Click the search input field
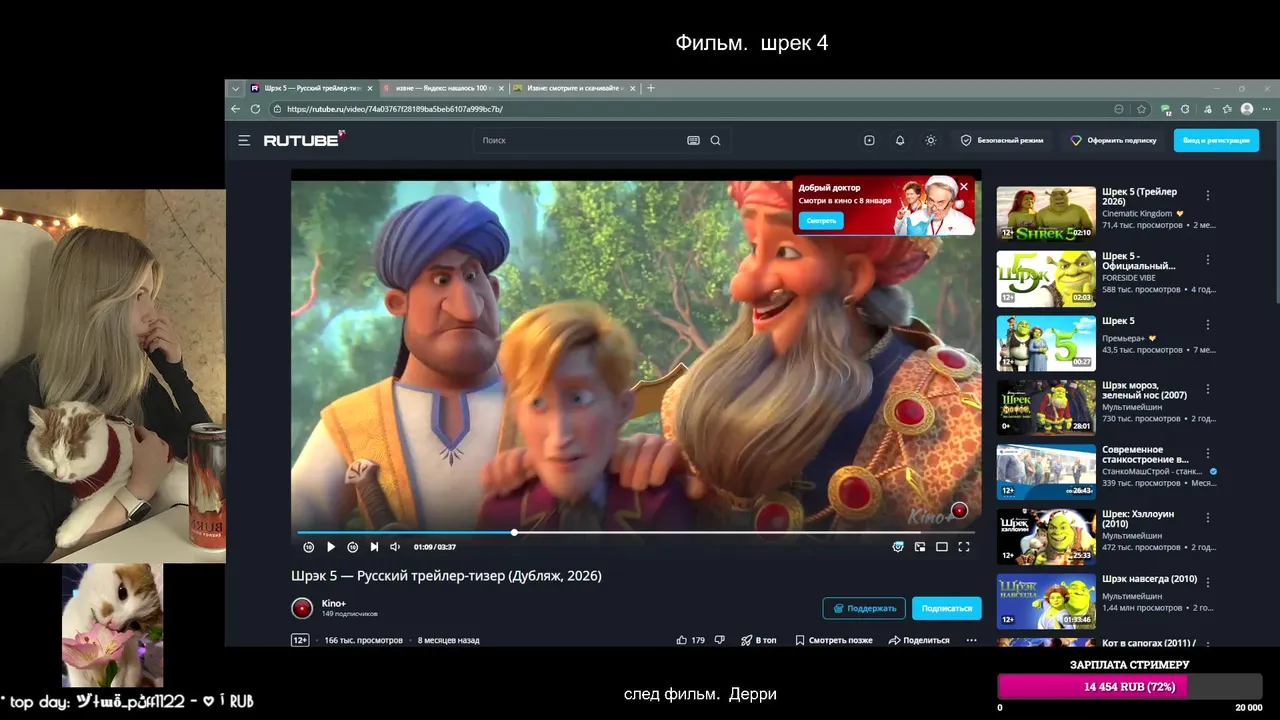The height and width of the screenshot is (720, 1280). [580, 141]
